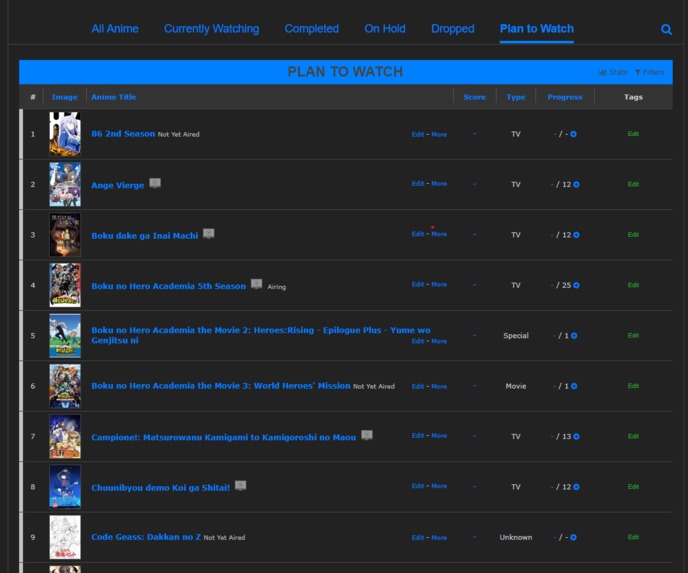
Task: Open the Dropped tab
Action: pos(452,29)
